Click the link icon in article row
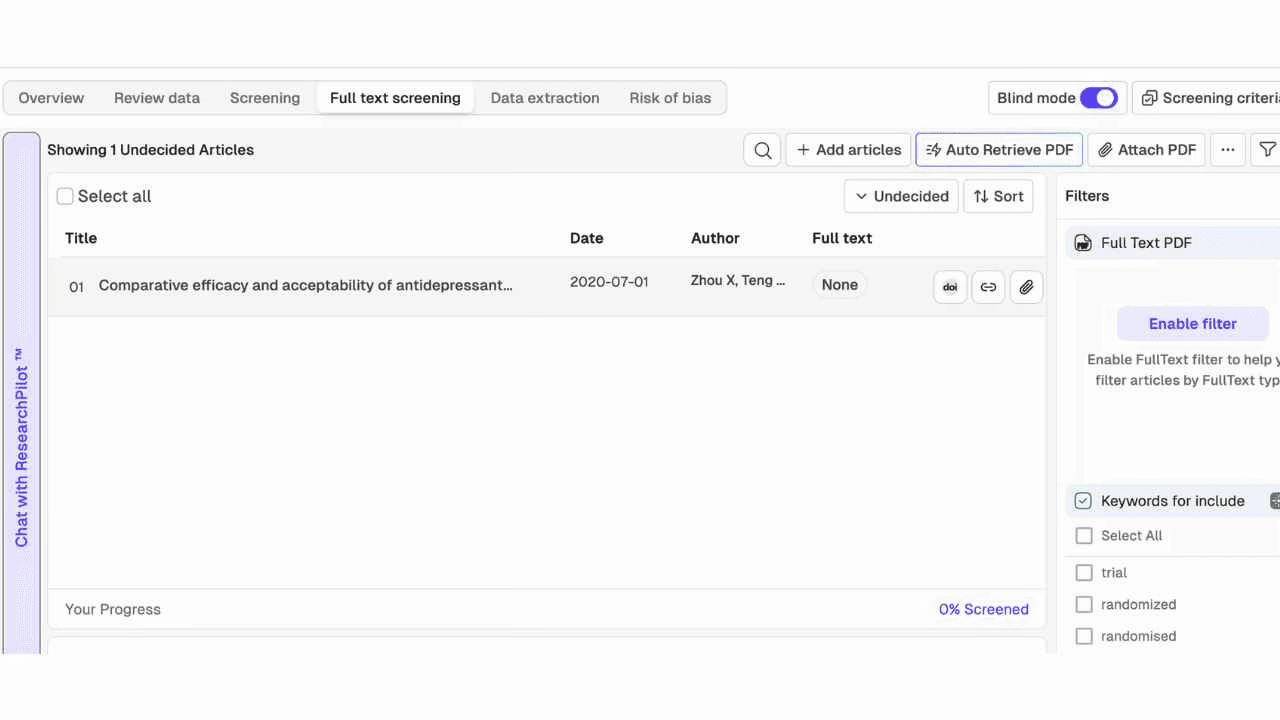This screenshot has height=720, width=1280. (x=988, y=287)
